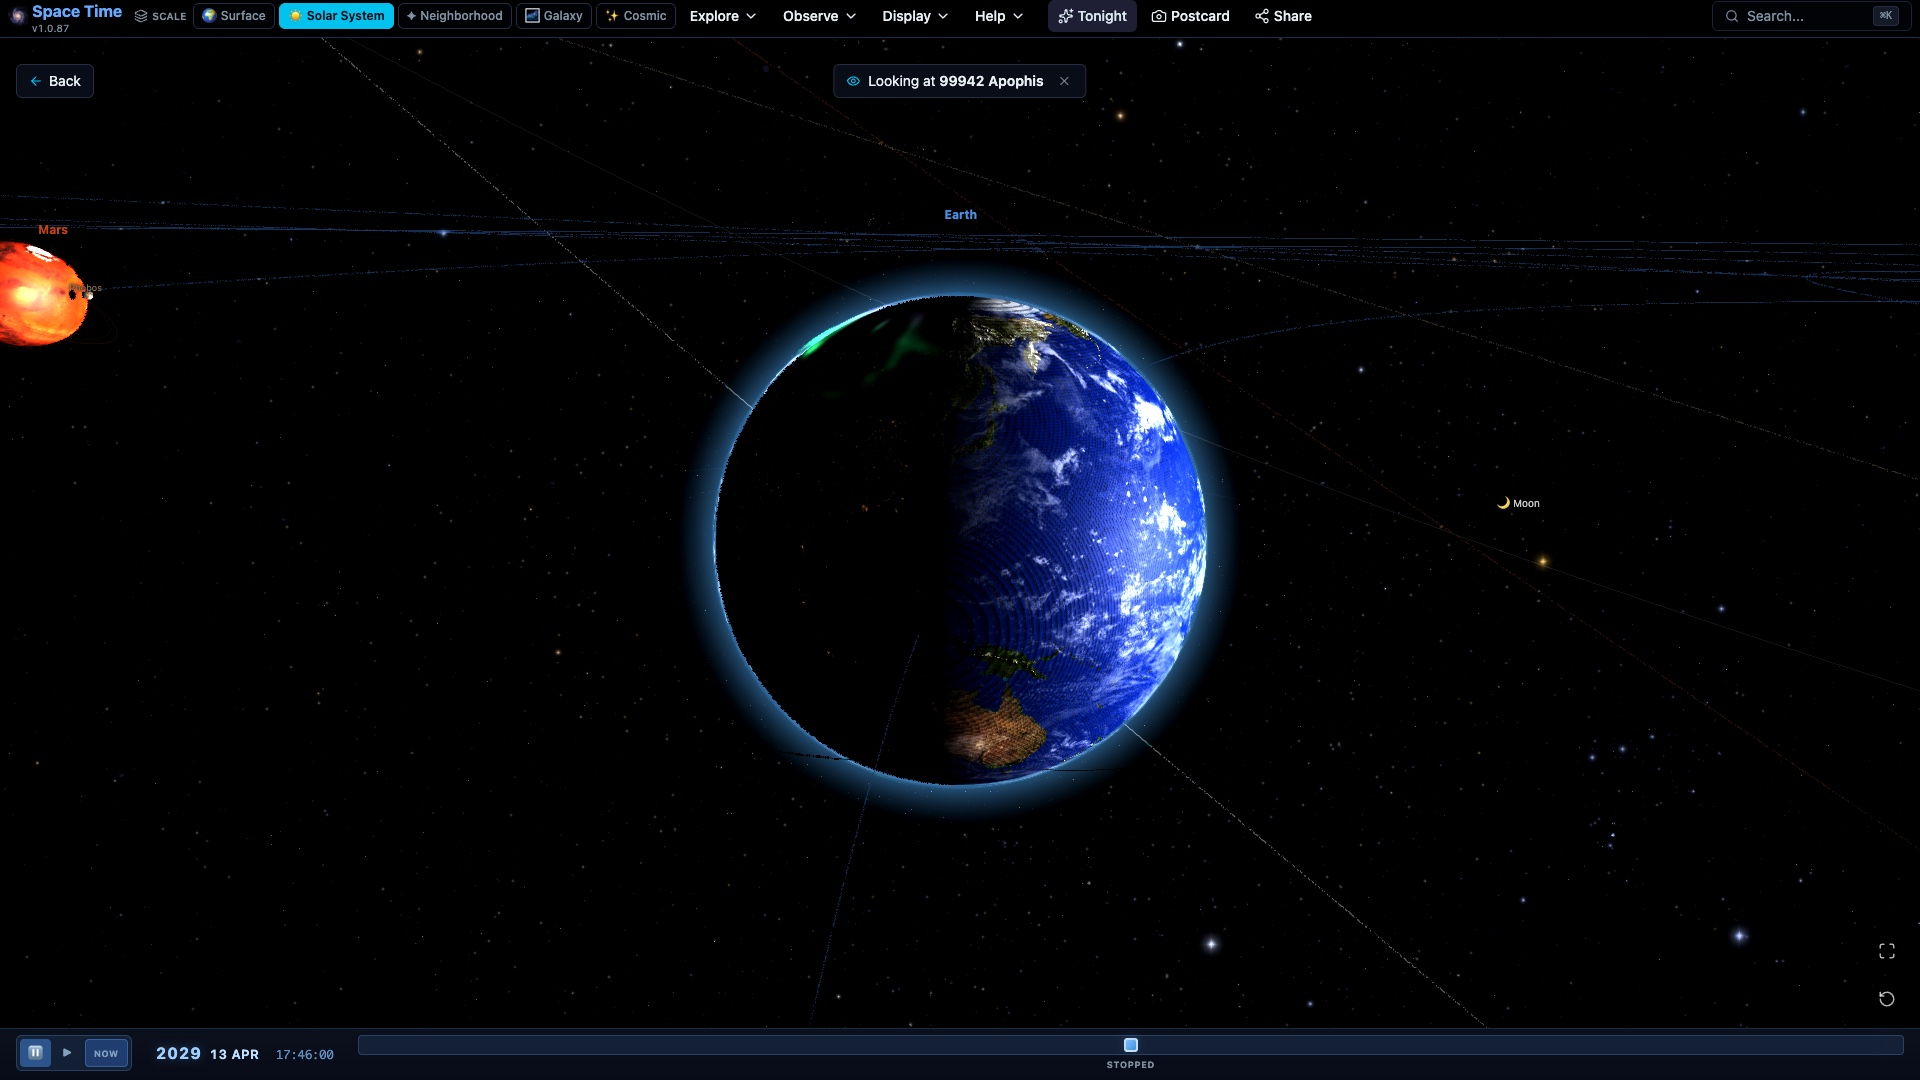Viewport: 1920px width, 1080px height.
Task: Click the command-K shortcut badge in search
Action: click(x=1885, y=16)
